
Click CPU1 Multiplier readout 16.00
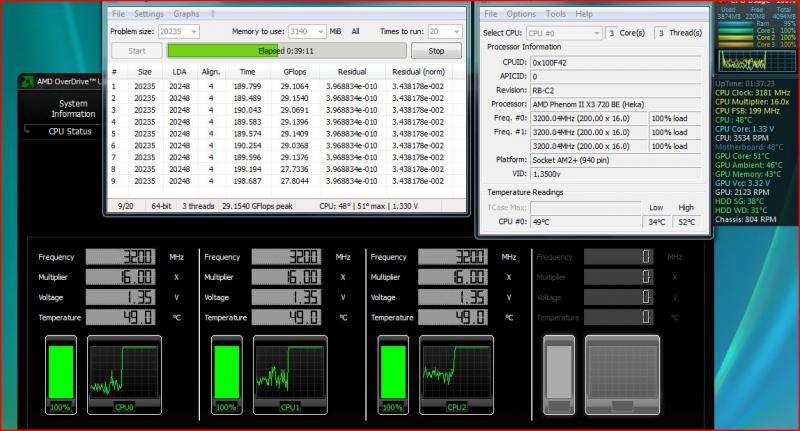(286, 277)
